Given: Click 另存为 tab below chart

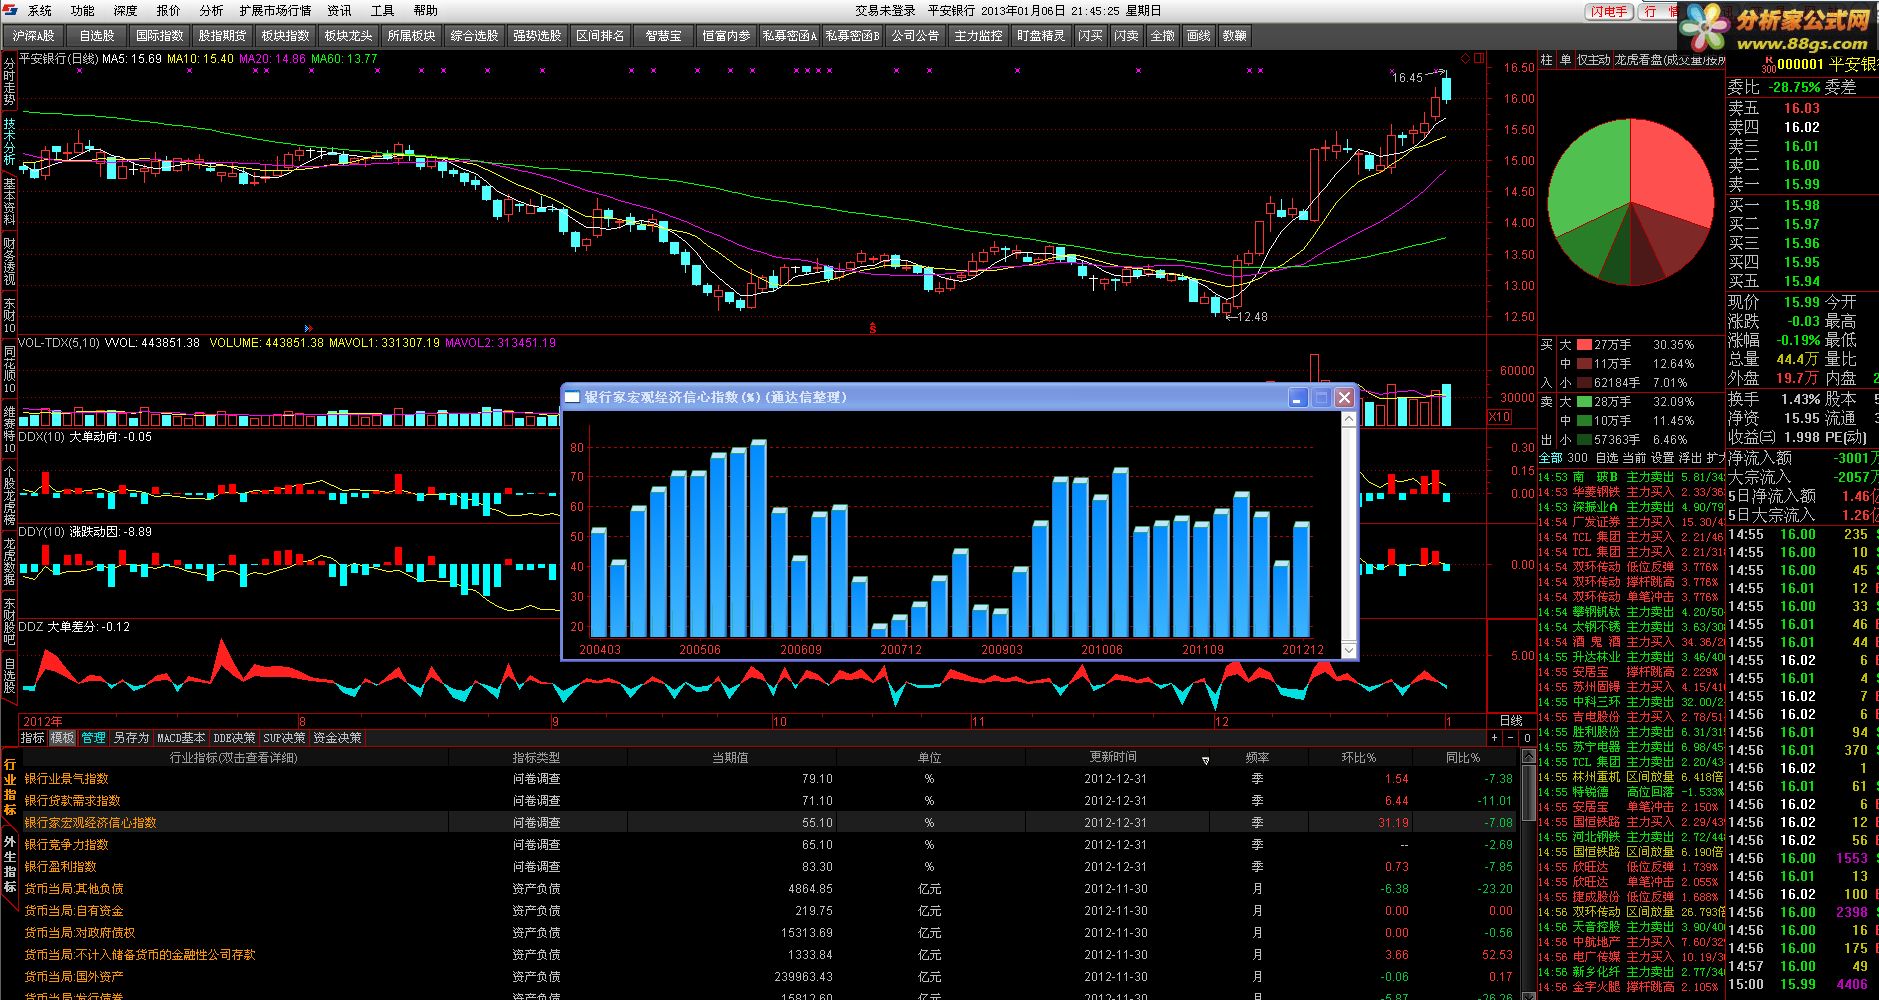Looking at the screenshot, I should 131,737.
